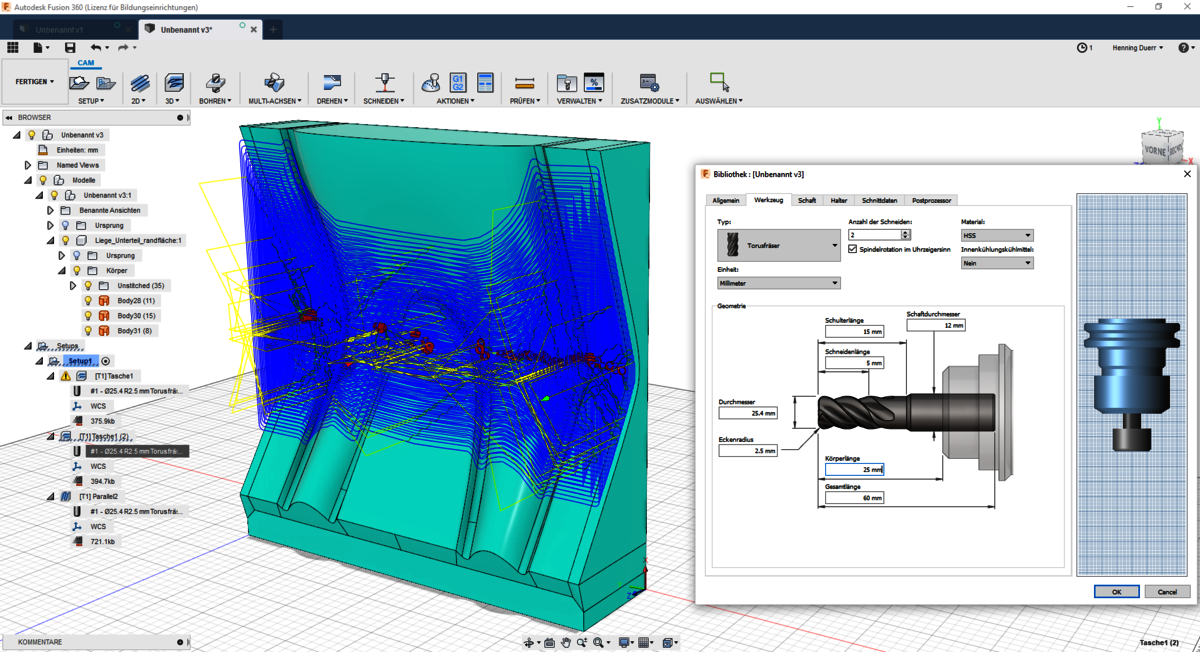Add a new document tab
The height and width of the screenshot is (652, 1200).
[x=273, y=30]
